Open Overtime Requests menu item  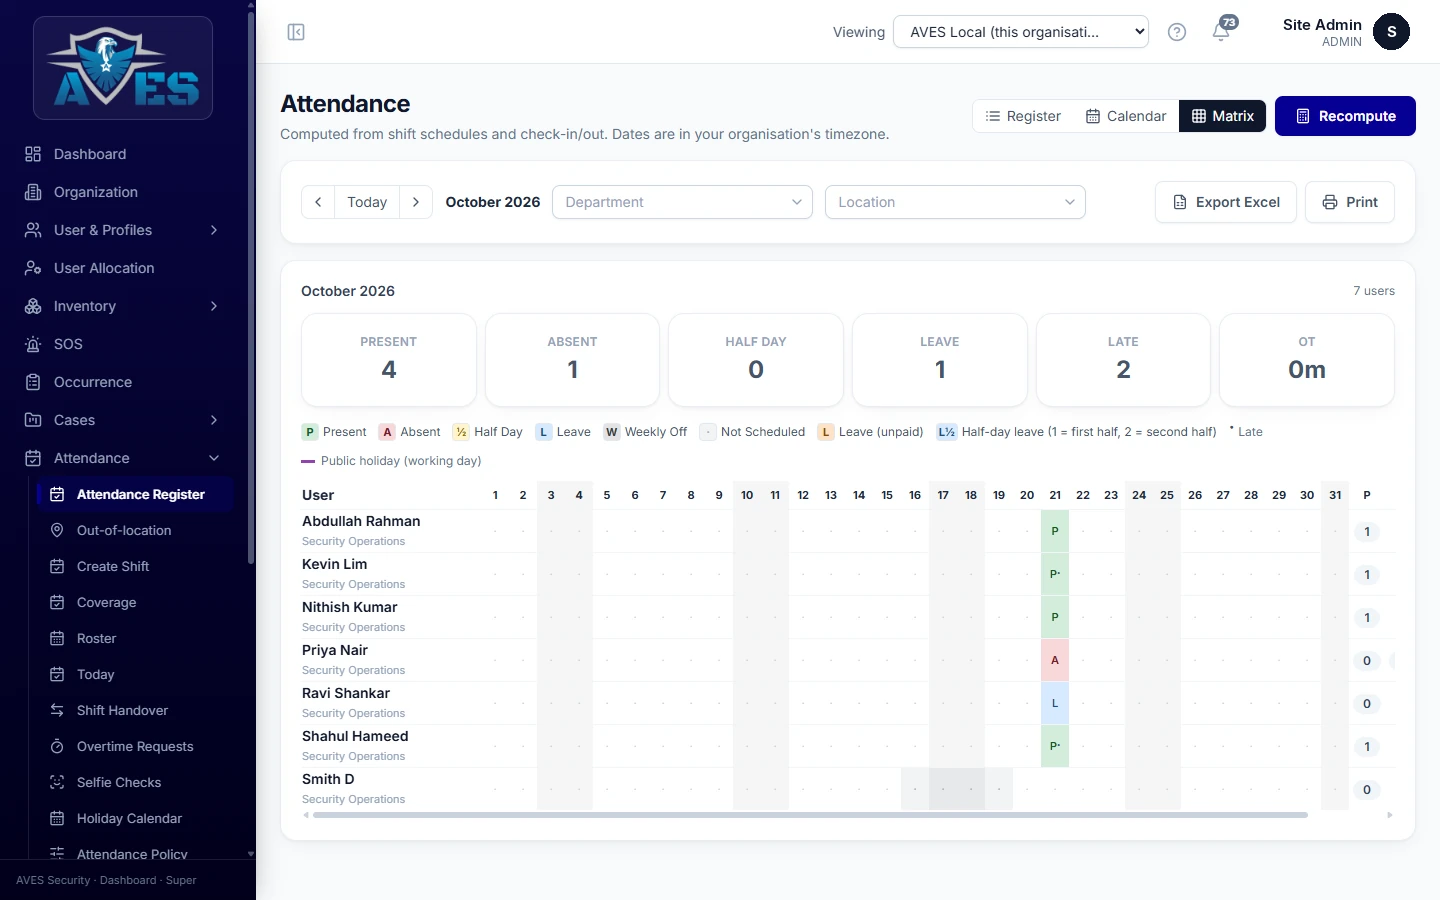click(x=135, y=746)
